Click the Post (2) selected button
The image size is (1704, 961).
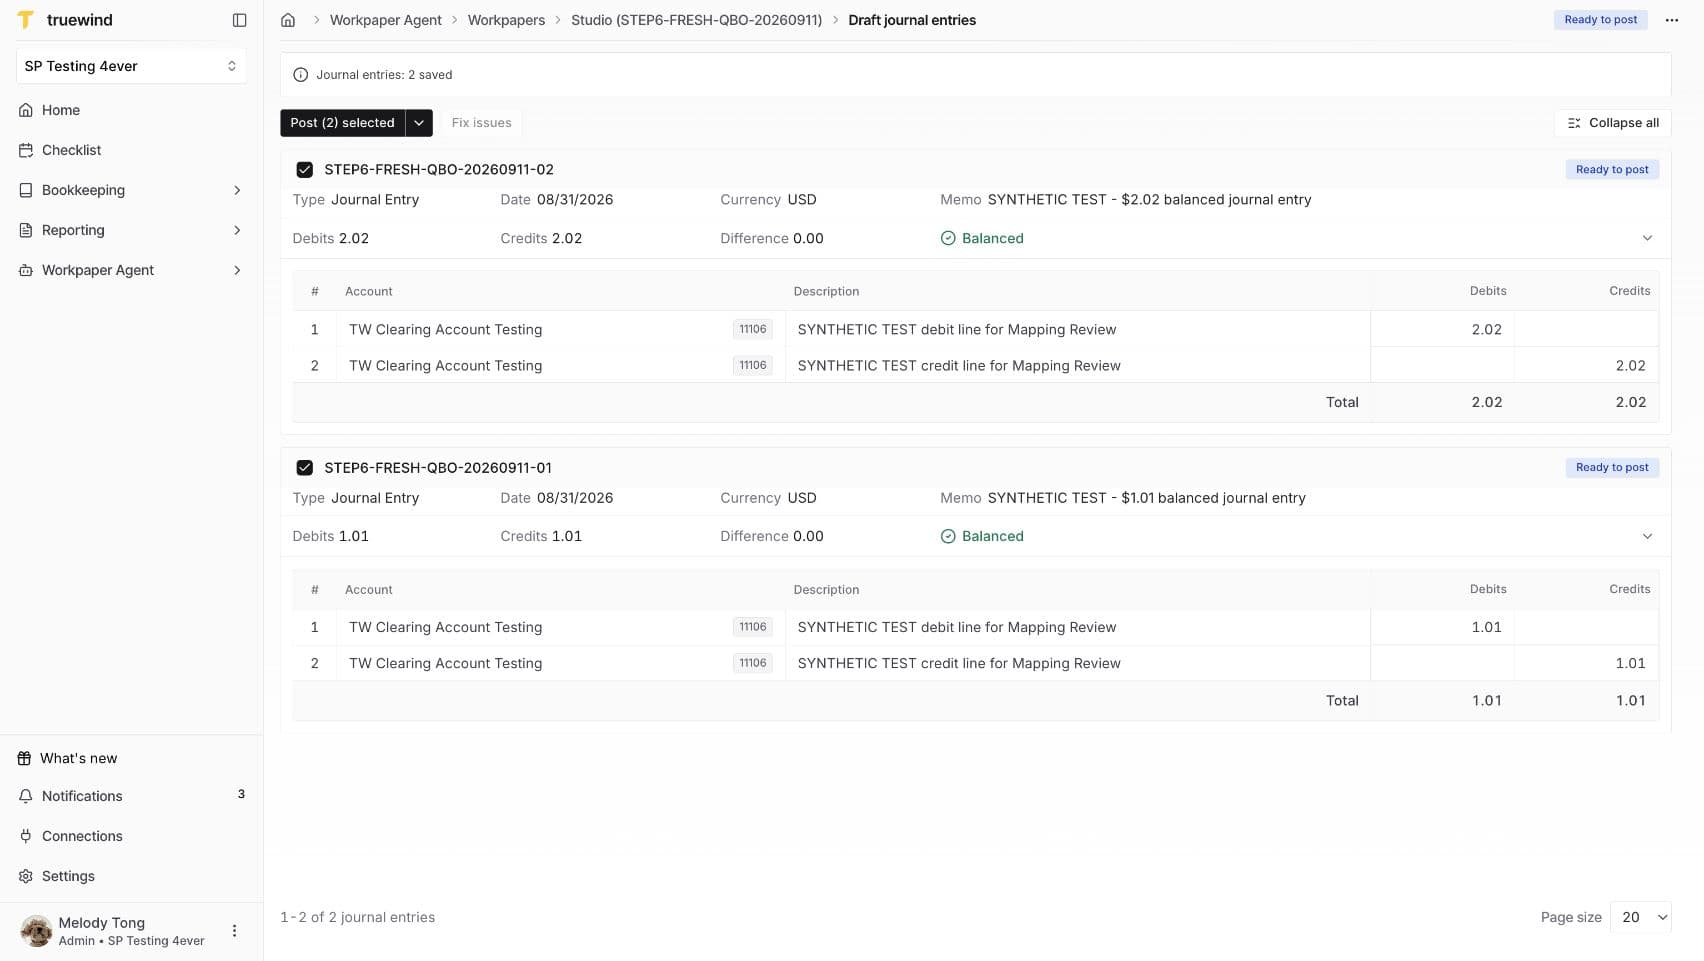coord(342,123)
